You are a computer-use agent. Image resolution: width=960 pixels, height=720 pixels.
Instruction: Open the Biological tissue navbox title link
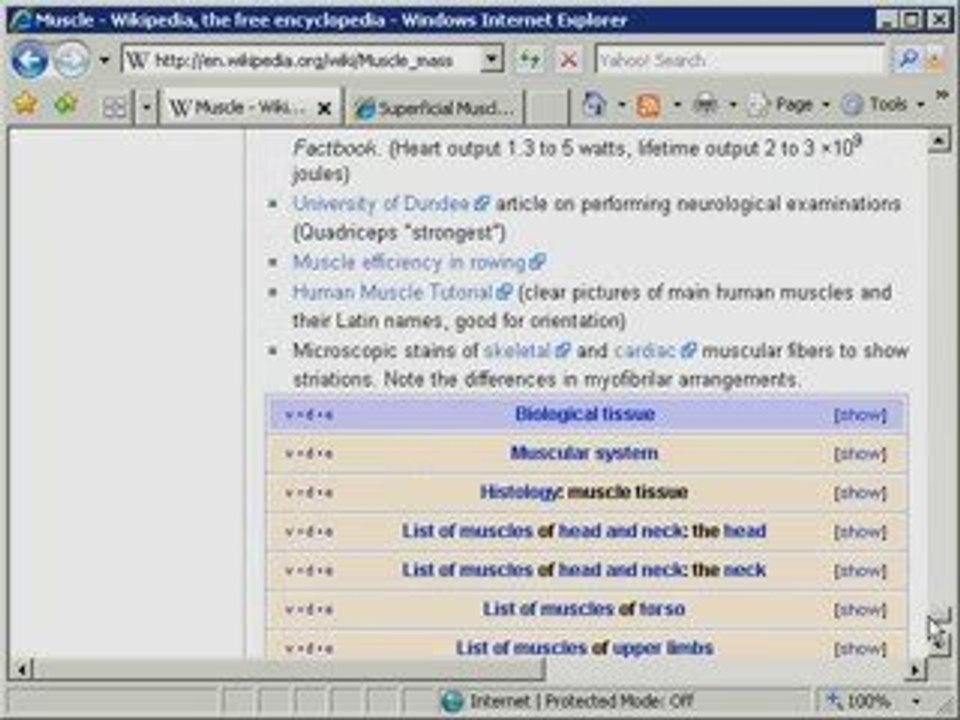point(585,414)
